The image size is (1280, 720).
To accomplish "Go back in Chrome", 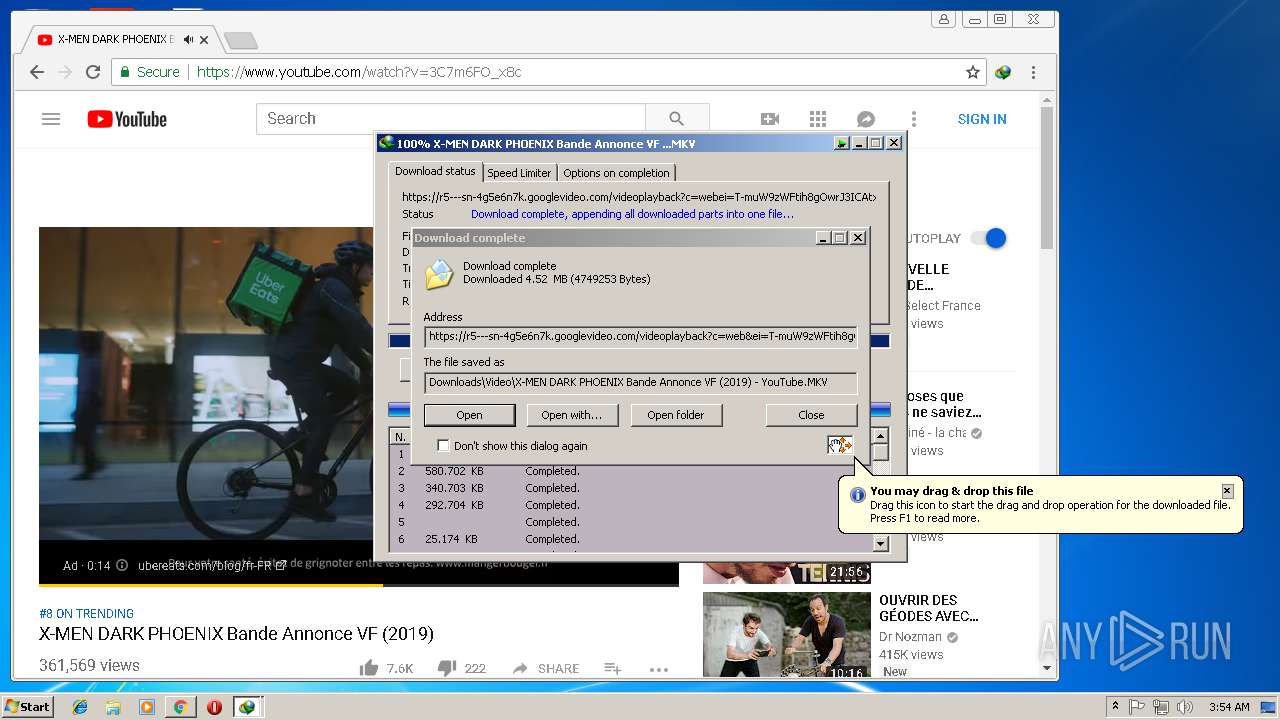I will pyautogui.click(x=37, y=72).
